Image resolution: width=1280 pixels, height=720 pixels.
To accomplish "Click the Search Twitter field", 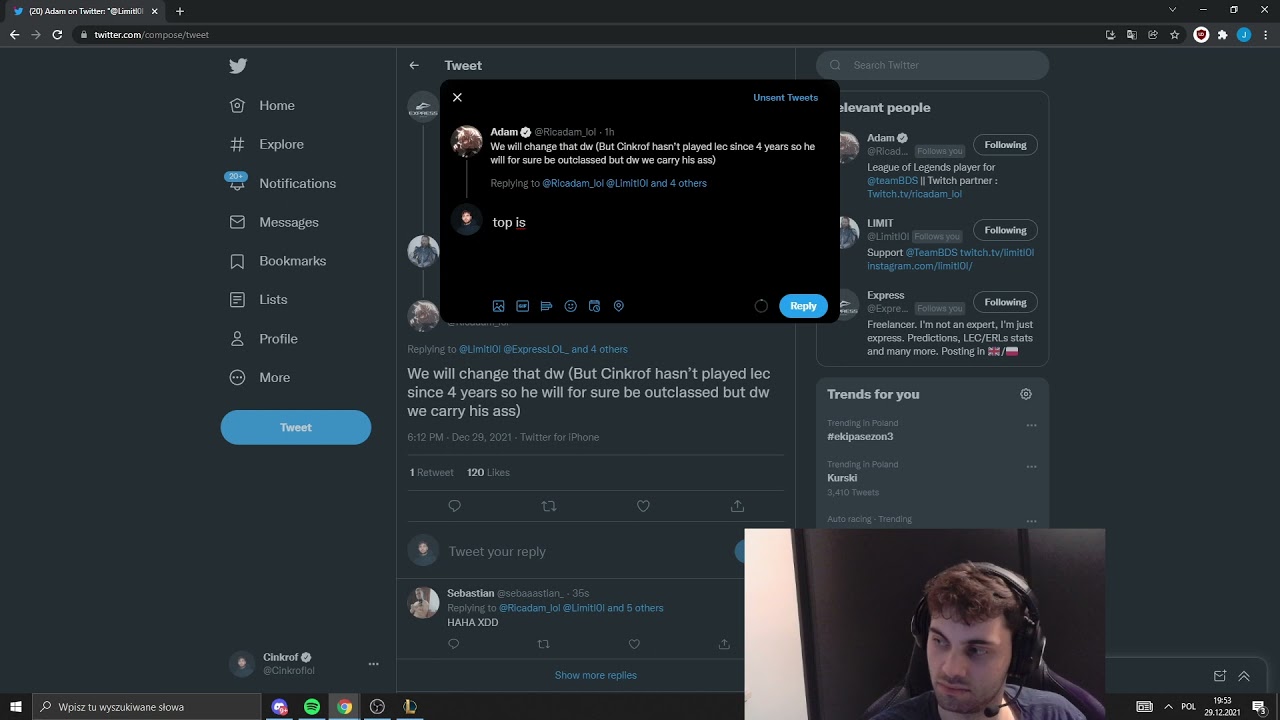I will coord(933,65).
